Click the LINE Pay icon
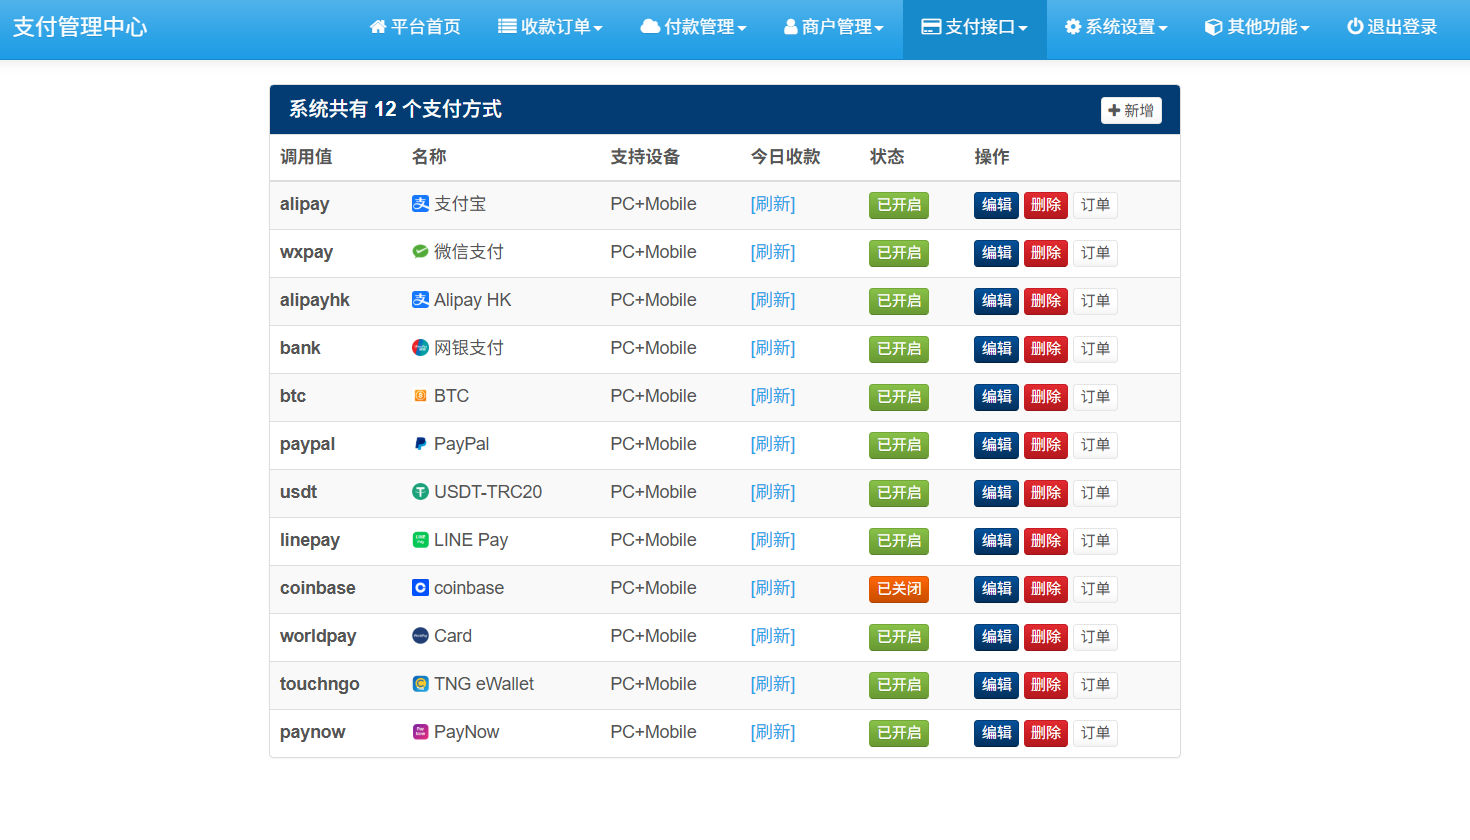Image resolution: width=1470 pixels, height=840 pixels. 420,540
